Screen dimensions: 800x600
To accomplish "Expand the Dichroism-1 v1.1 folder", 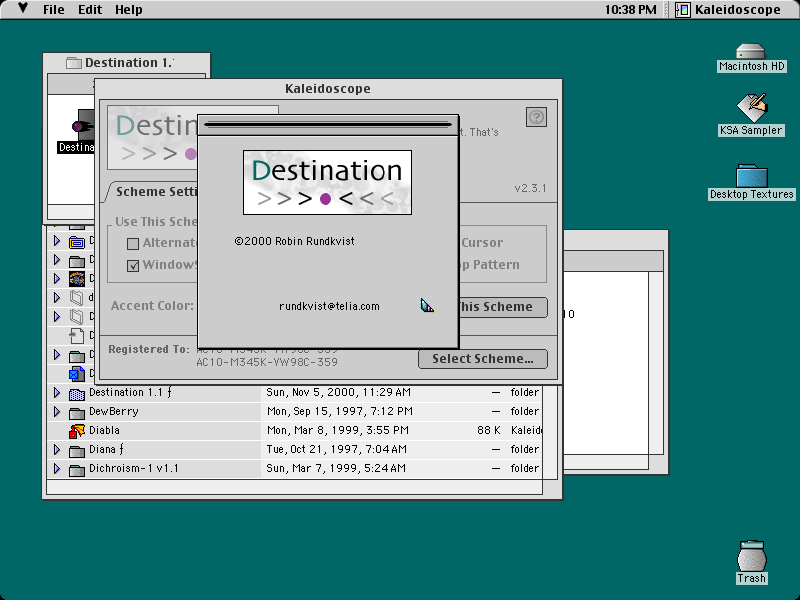I will [x=57, y=468].
